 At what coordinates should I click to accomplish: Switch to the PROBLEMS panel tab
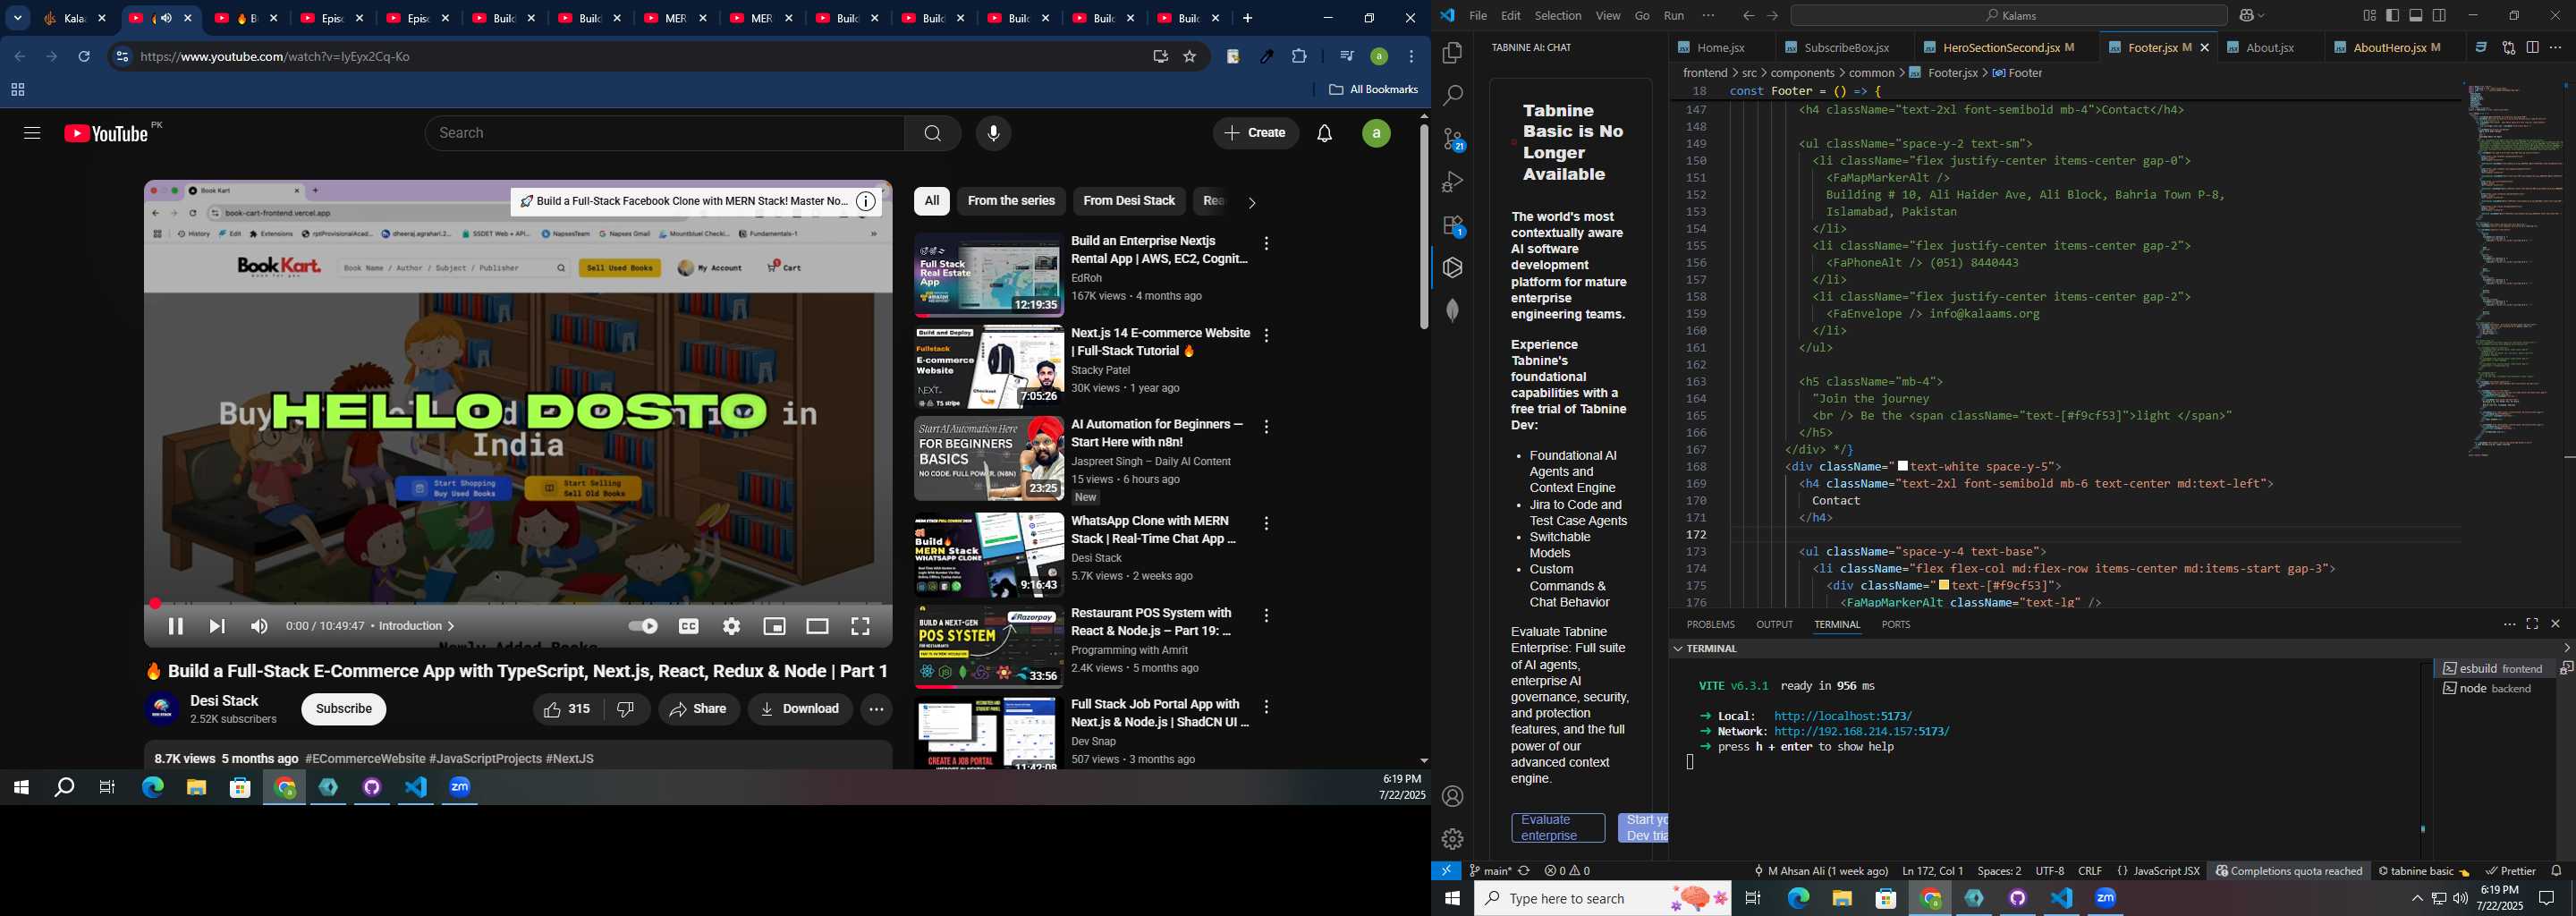[x=1710, y=624]
